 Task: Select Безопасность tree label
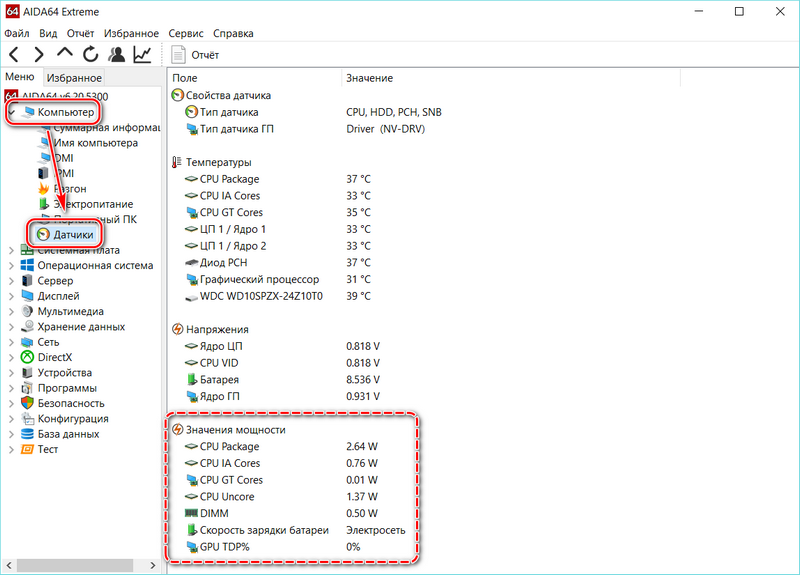71,403
